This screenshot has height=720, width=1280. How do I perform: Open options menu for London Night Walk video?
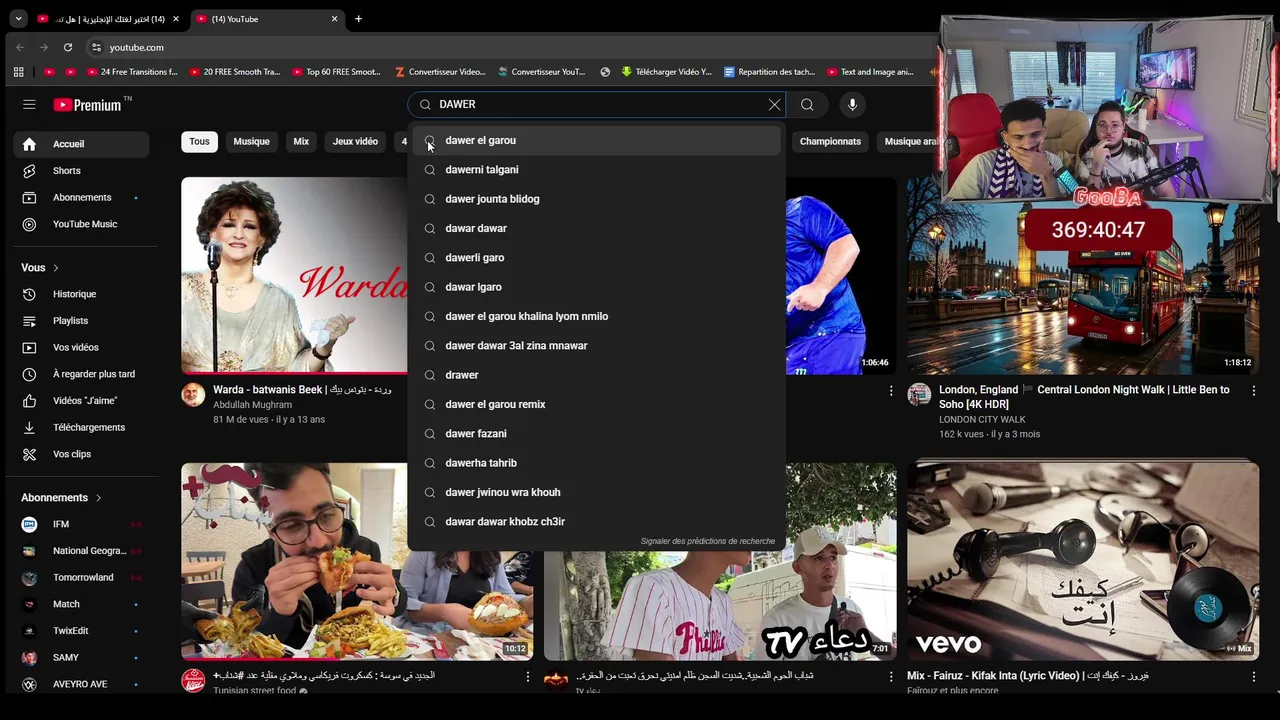1254,391
